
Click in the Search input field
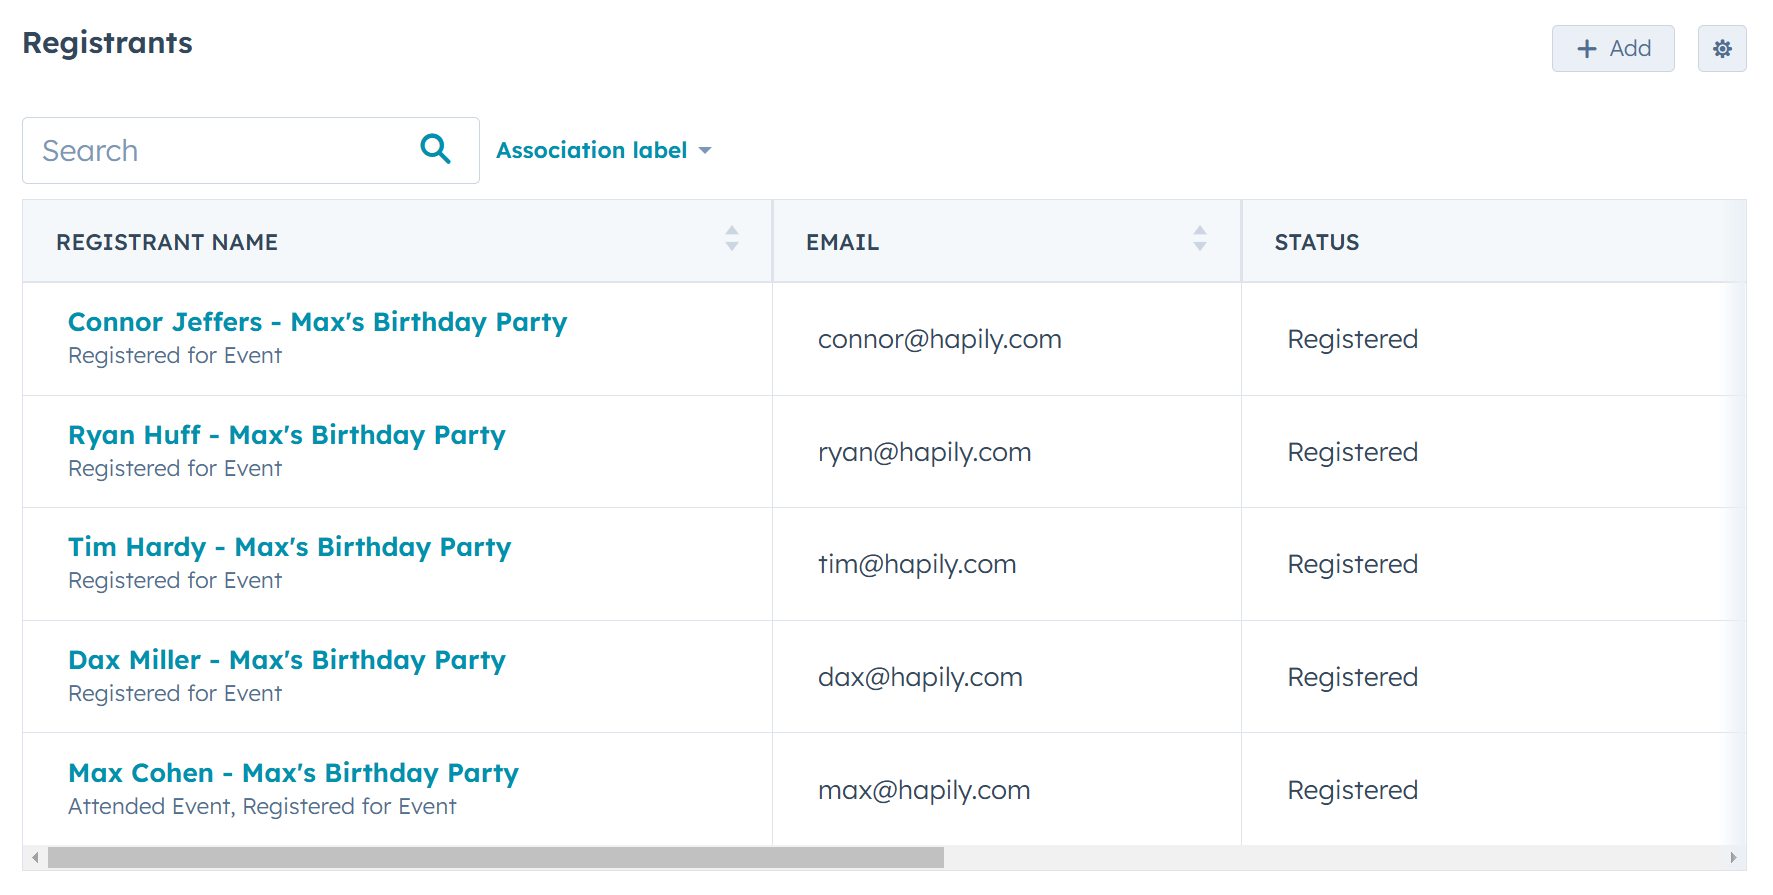pos(220,151)
